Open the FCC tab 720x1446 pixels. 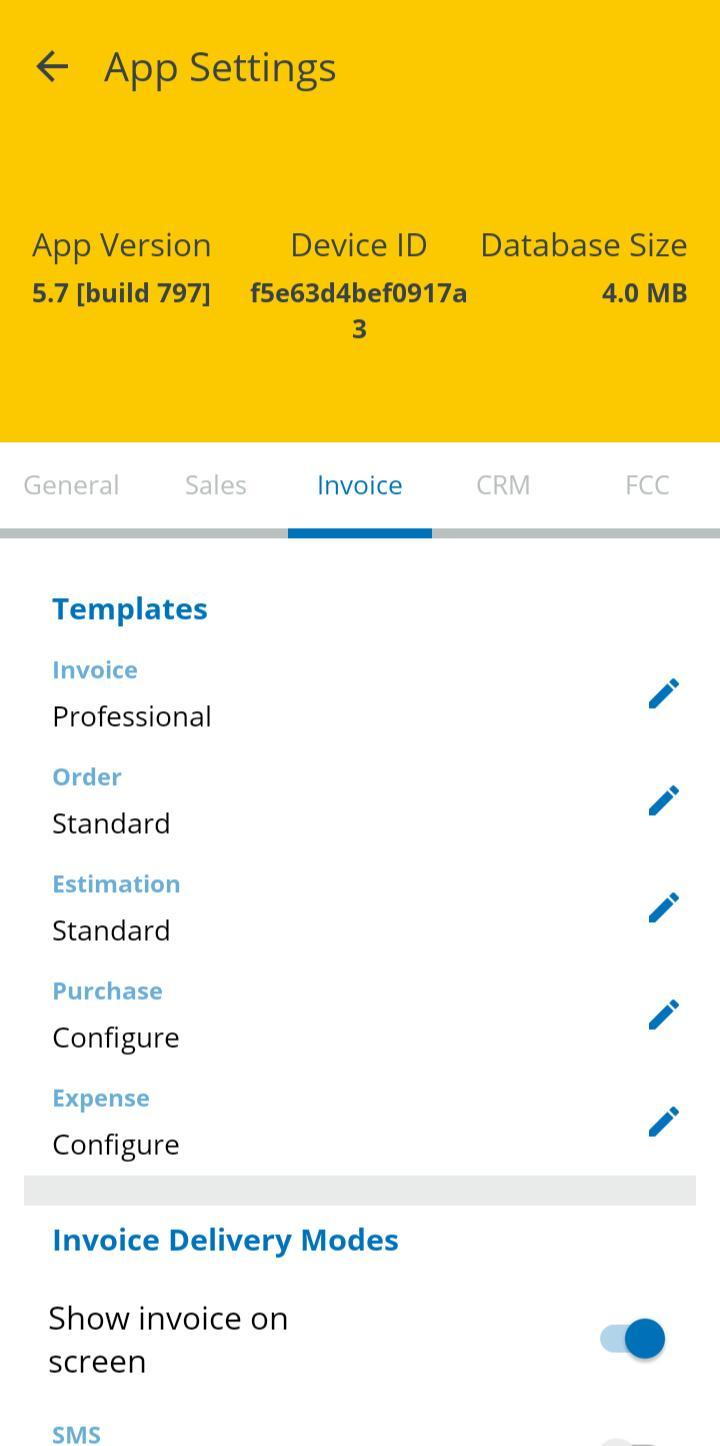[647, 485]
